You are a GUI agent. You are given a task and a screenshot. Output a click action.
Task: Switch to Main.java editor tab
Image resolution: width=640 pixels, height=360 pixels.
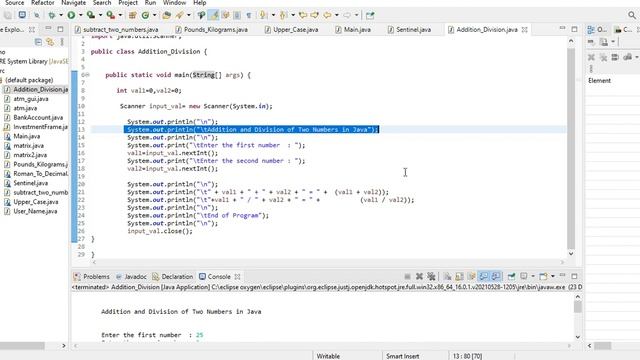[x=353, y=30]
